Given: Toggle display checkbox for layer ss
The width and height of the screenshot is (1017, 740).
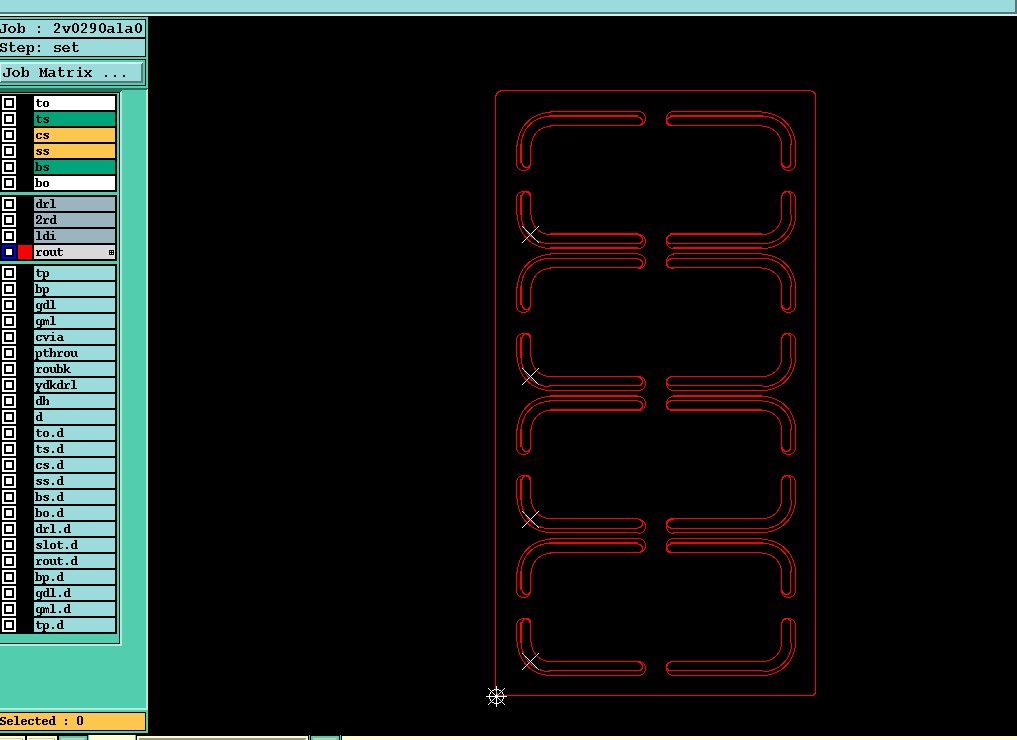Looking at the screenshot, I should (9, 151).
